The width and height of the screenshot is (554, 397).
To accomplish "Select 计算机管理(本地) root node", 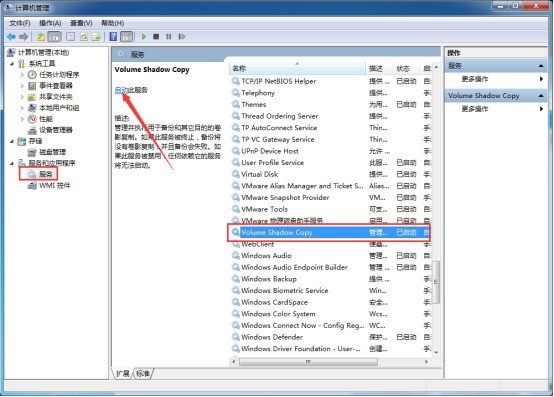I will tap(38, 53).
